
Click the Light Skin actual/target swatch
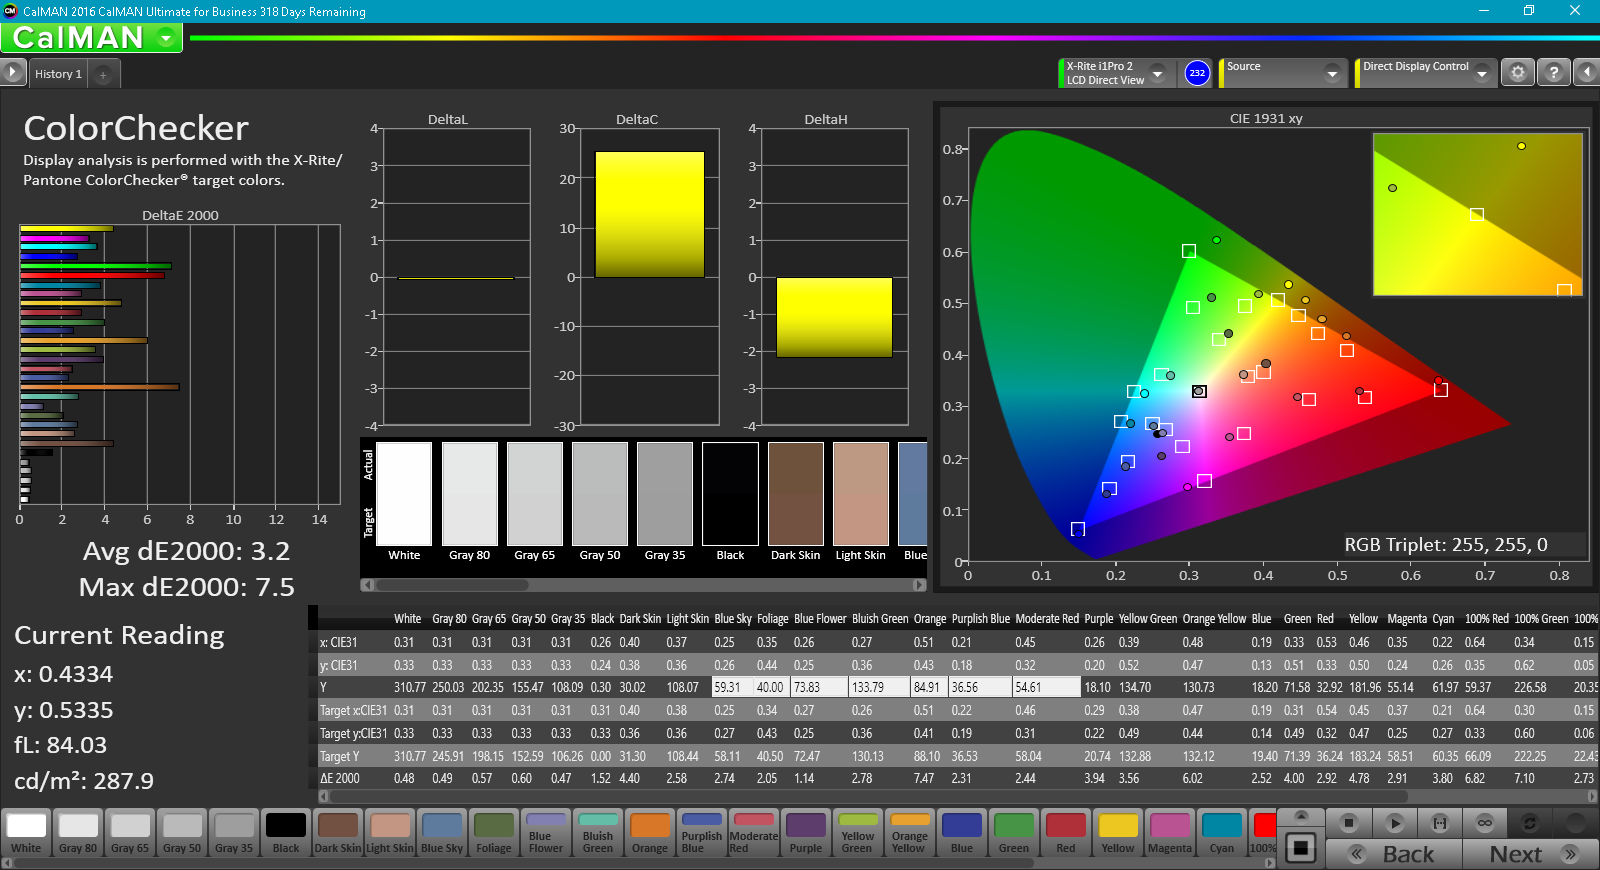pos(860,494)
